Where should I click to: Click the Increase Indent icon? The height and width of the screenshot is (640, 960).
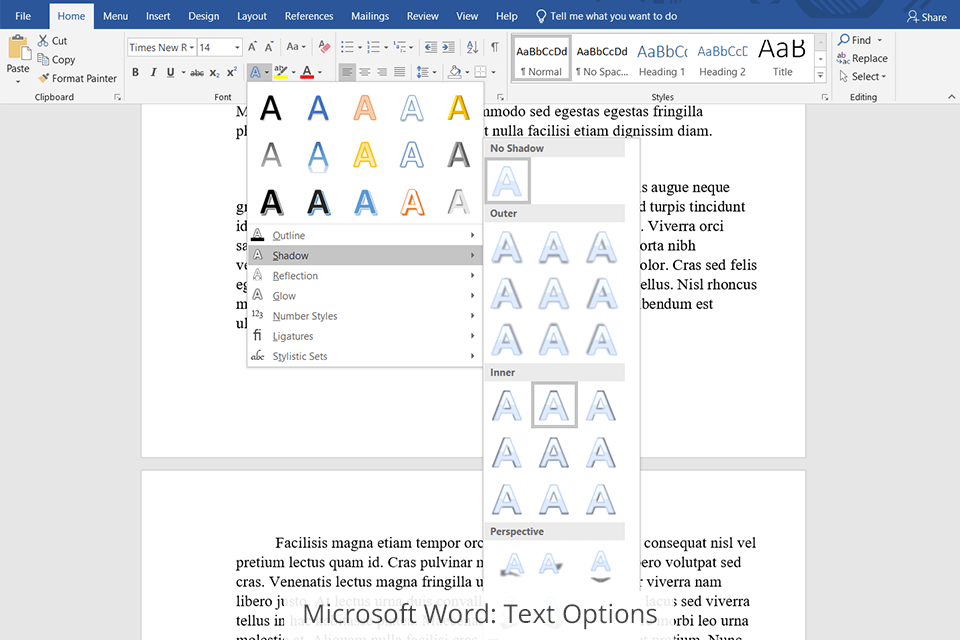pos(449,47)
